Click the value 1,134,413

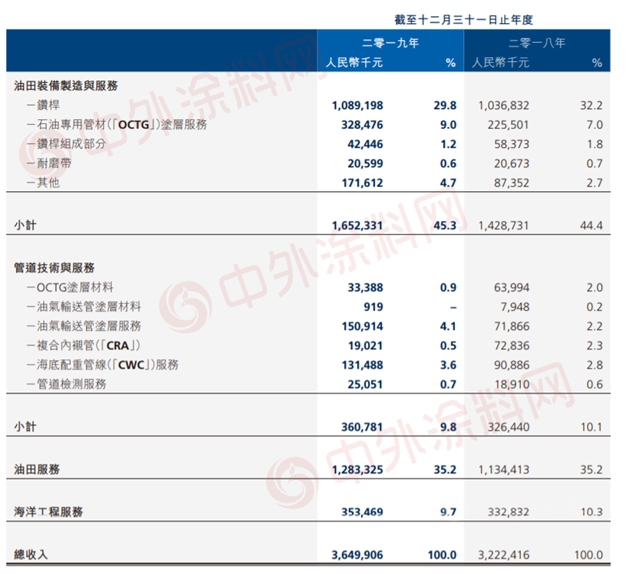pyautogui.click(x=504, y=469)
